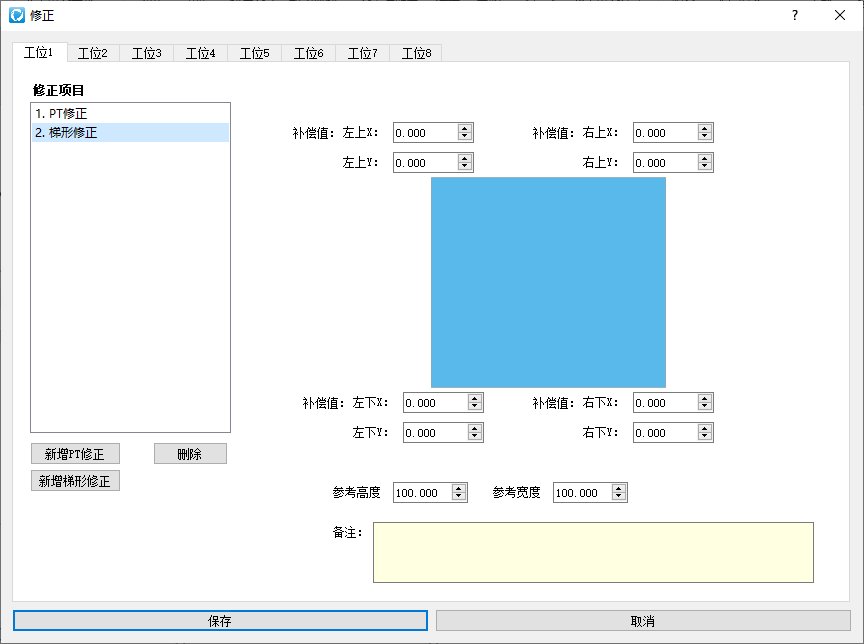This screenshot has width=864, height=644.
Task: Close the 修正 dialog window
Action: (840, 15)
